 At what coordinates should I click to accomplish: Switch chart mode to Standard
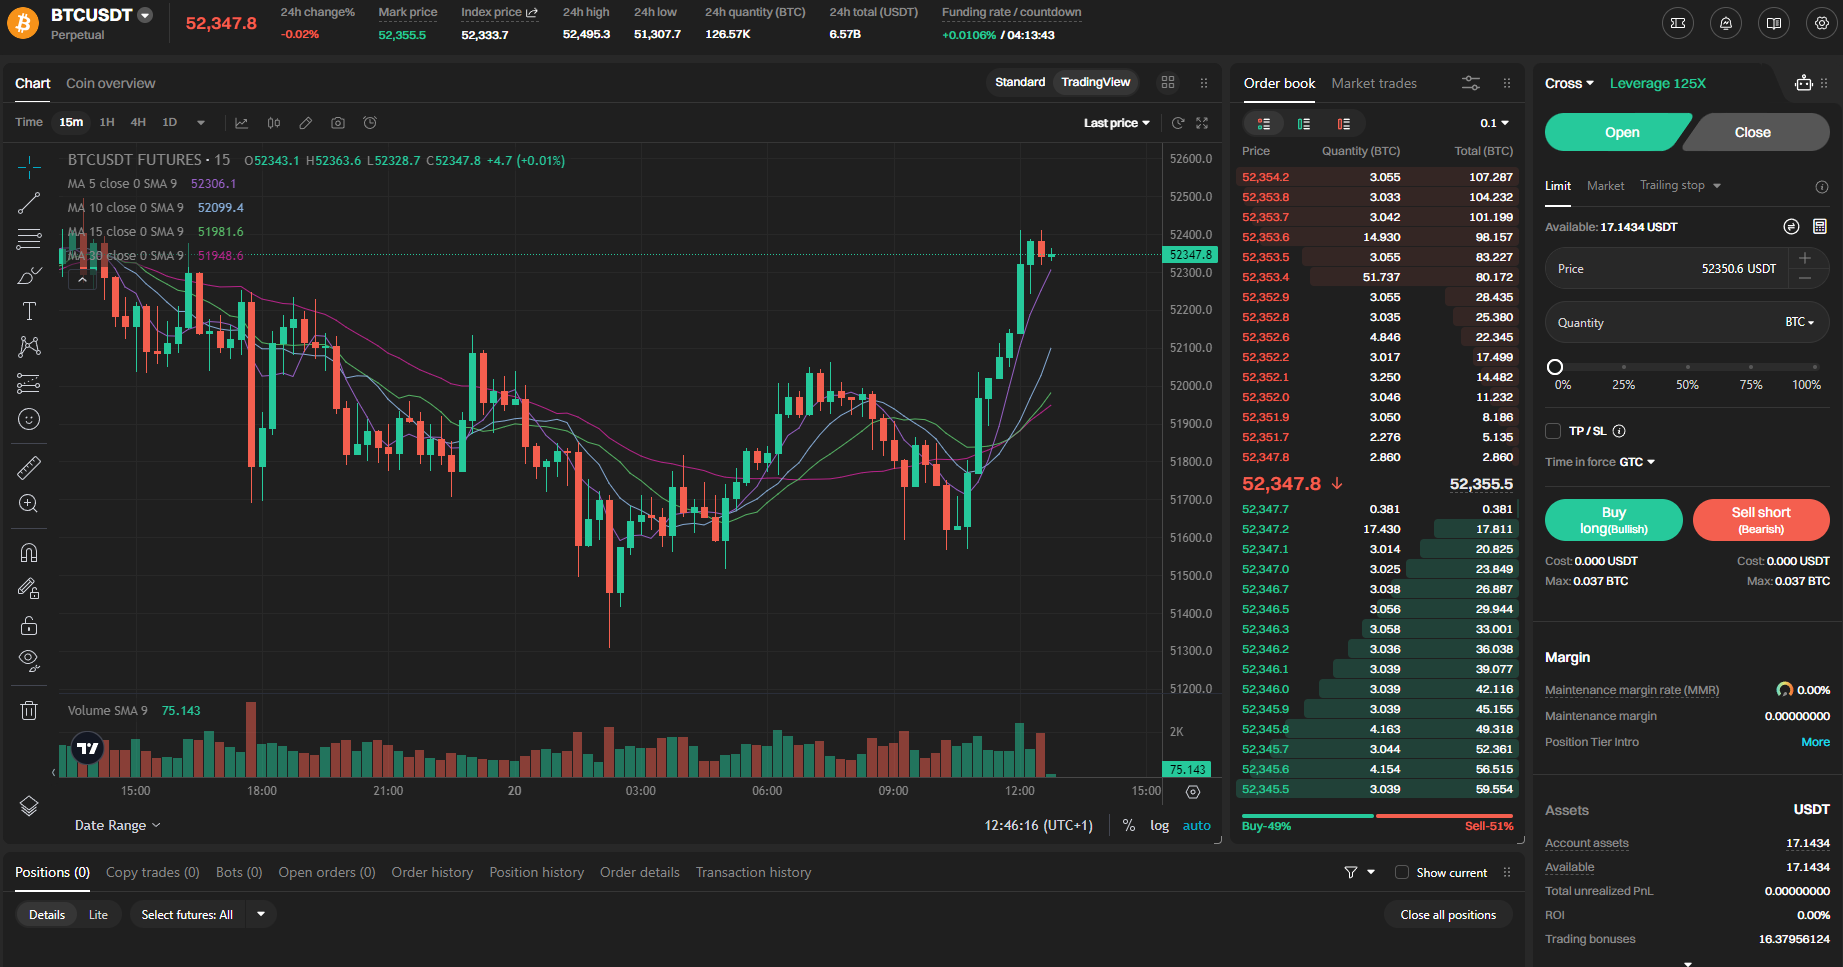coord(1020,82)
